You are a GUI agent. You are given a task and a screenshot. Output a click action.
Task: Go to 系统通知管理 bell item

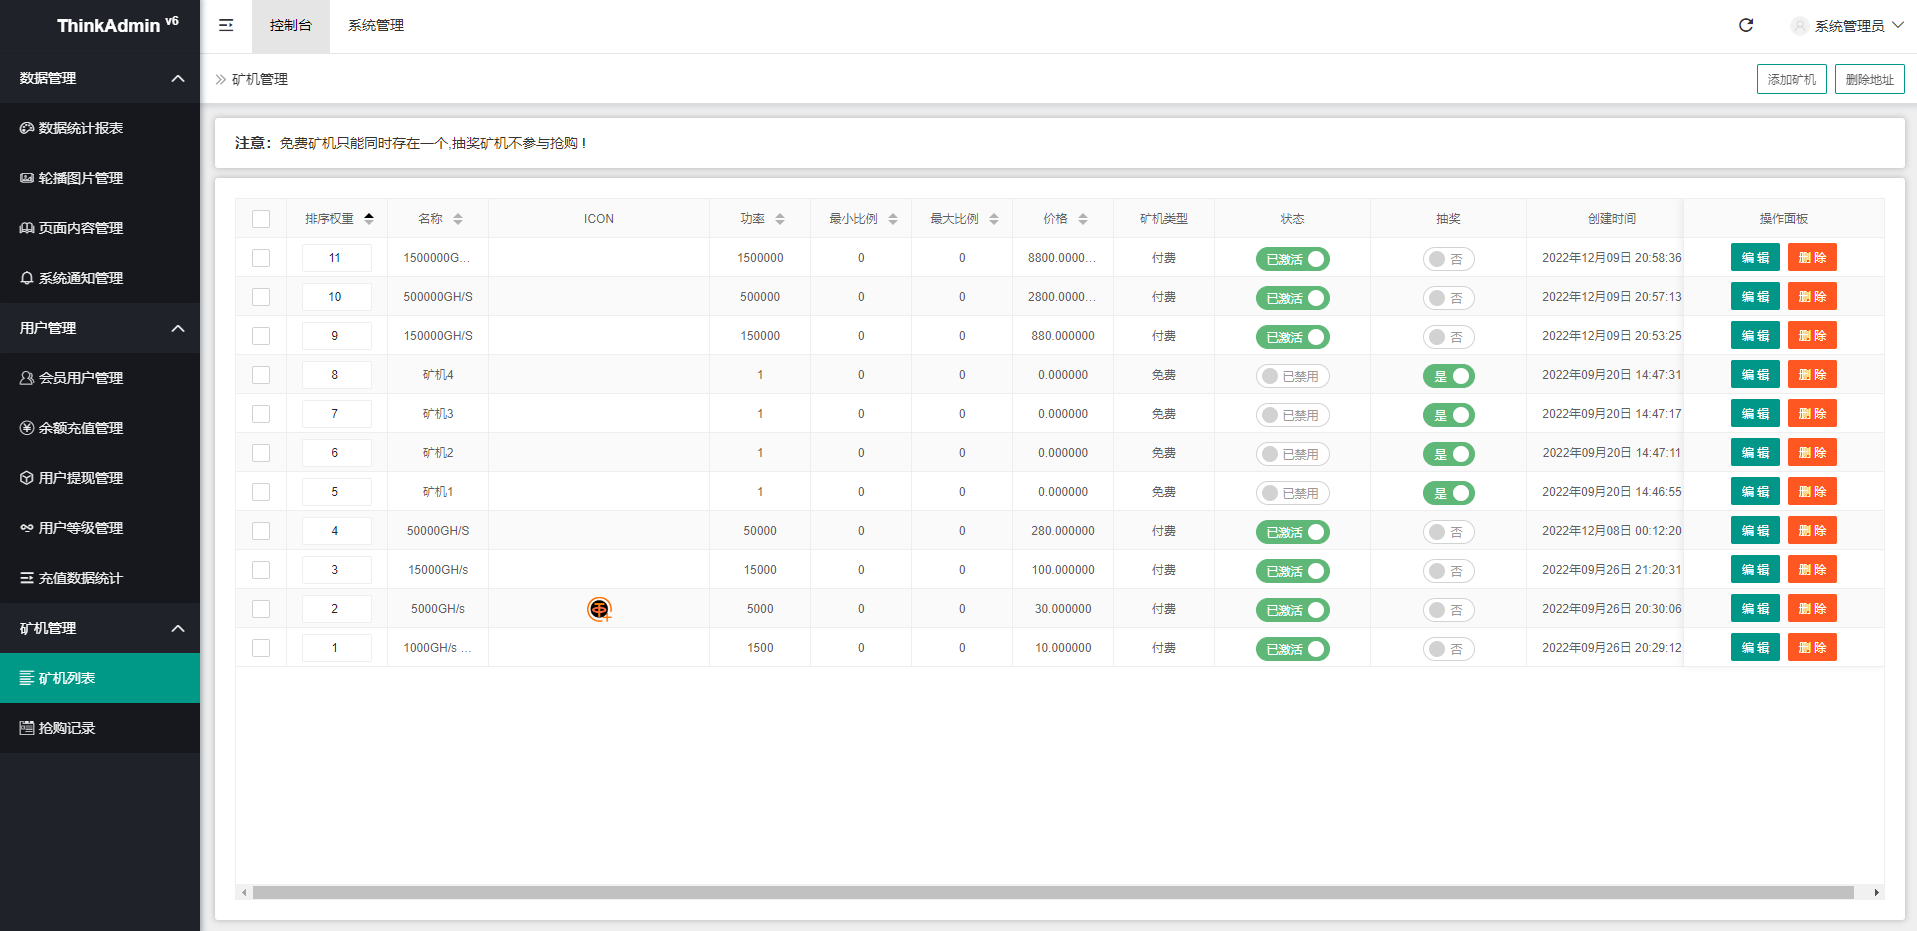(80, 278)
